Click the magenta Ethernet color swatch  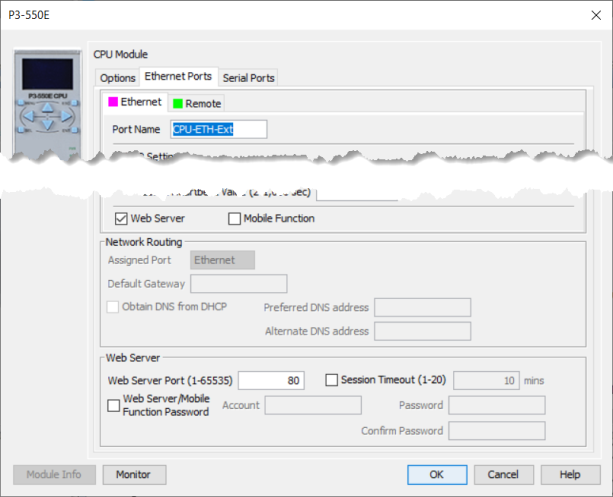(113, 102)
